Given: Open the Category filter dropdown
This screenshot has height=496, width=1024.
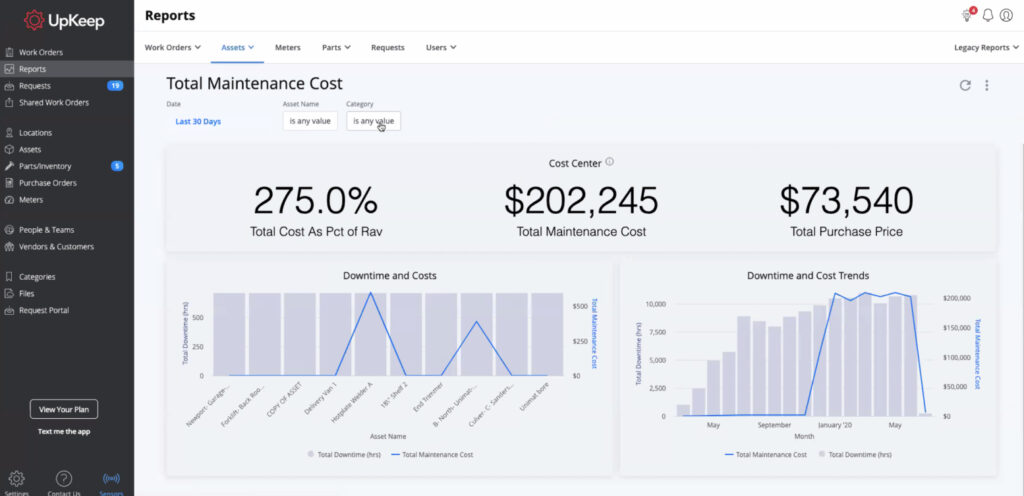Looking at the screenshot, I should click(x=373, y=121).
